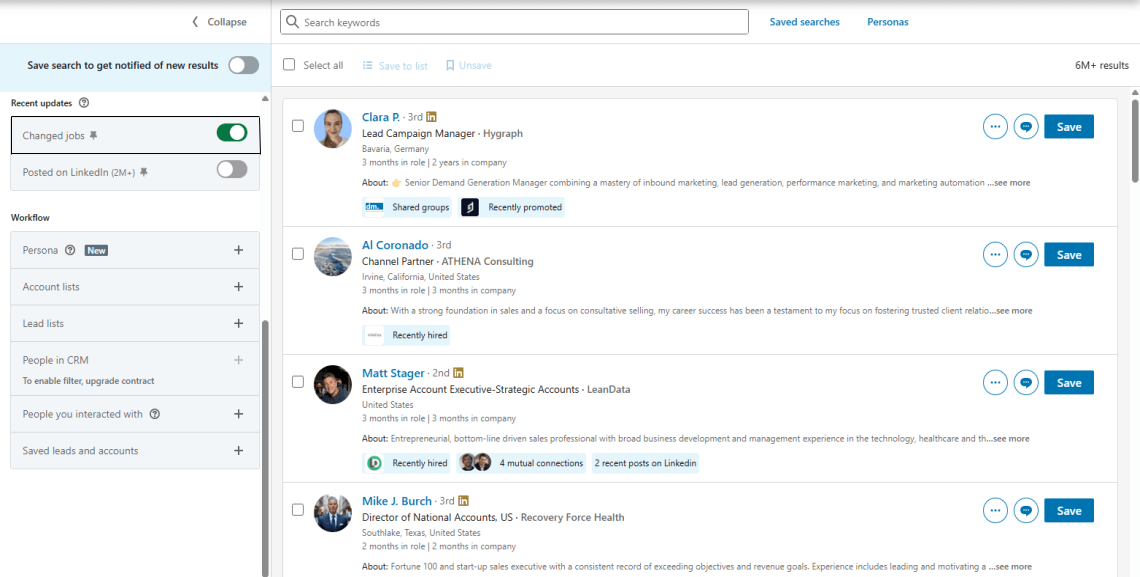Click help icon beside Recent updates

click(x=84, y=103)
